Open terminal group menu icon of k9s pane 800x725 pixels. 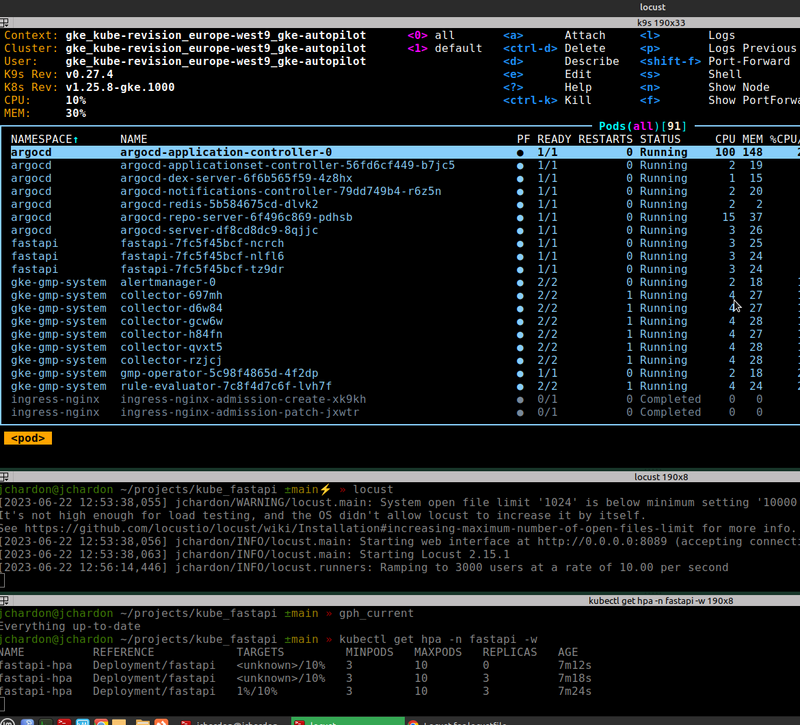click(x=4, y=22)
